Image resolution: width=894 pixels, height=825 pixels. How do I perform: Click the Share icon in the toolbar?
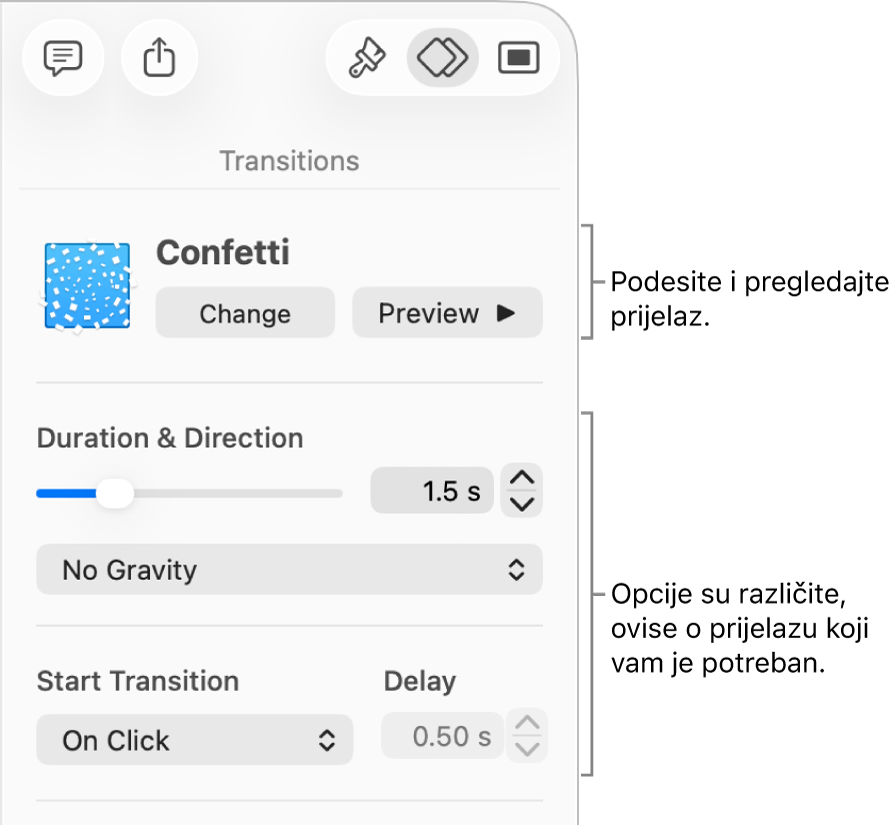pyautogui.click(x=159, y=59)
